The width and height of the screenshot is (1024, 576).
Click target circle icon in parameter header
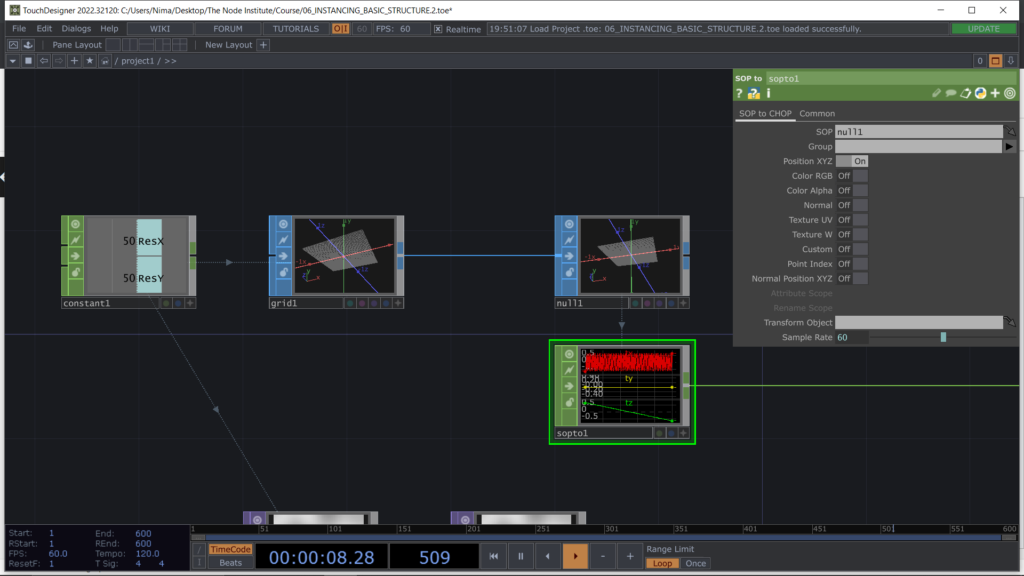pyautogui.click(x=1010, y=93)
